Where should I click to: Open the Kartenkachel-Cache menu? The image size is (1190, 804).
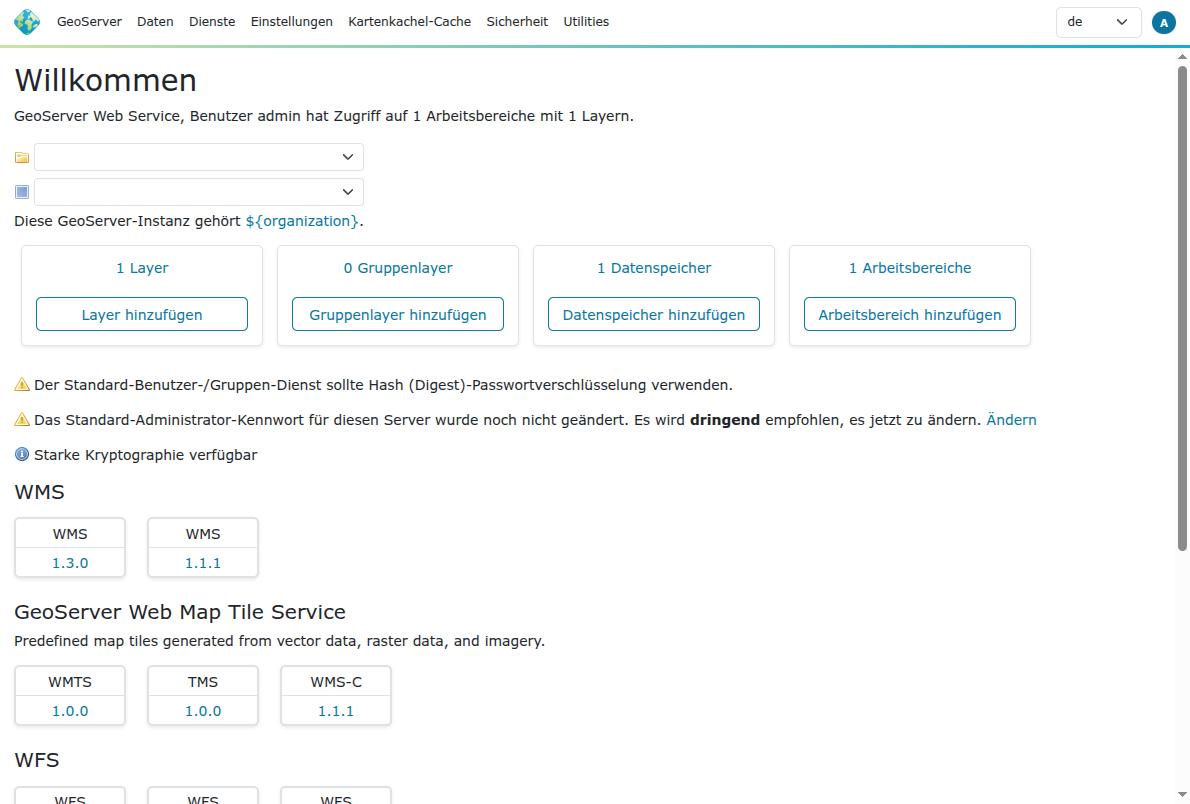click(409, 21)
